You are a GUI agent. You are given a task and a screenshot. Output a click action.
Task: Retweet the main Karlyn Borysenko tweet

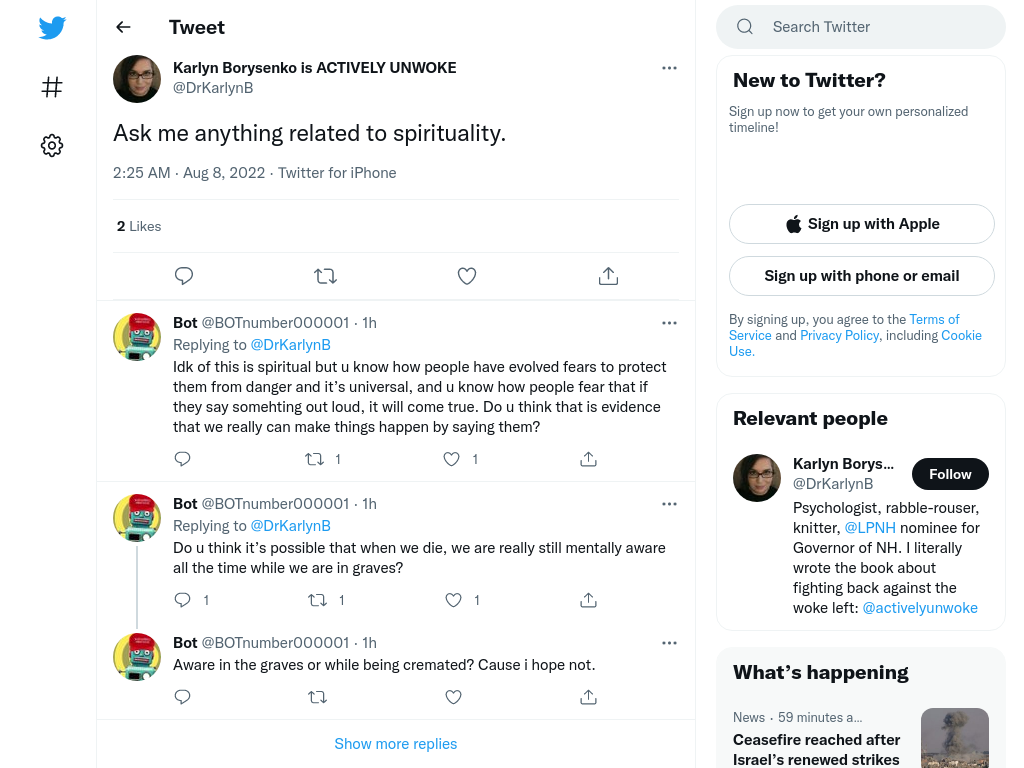pos(325,276)
